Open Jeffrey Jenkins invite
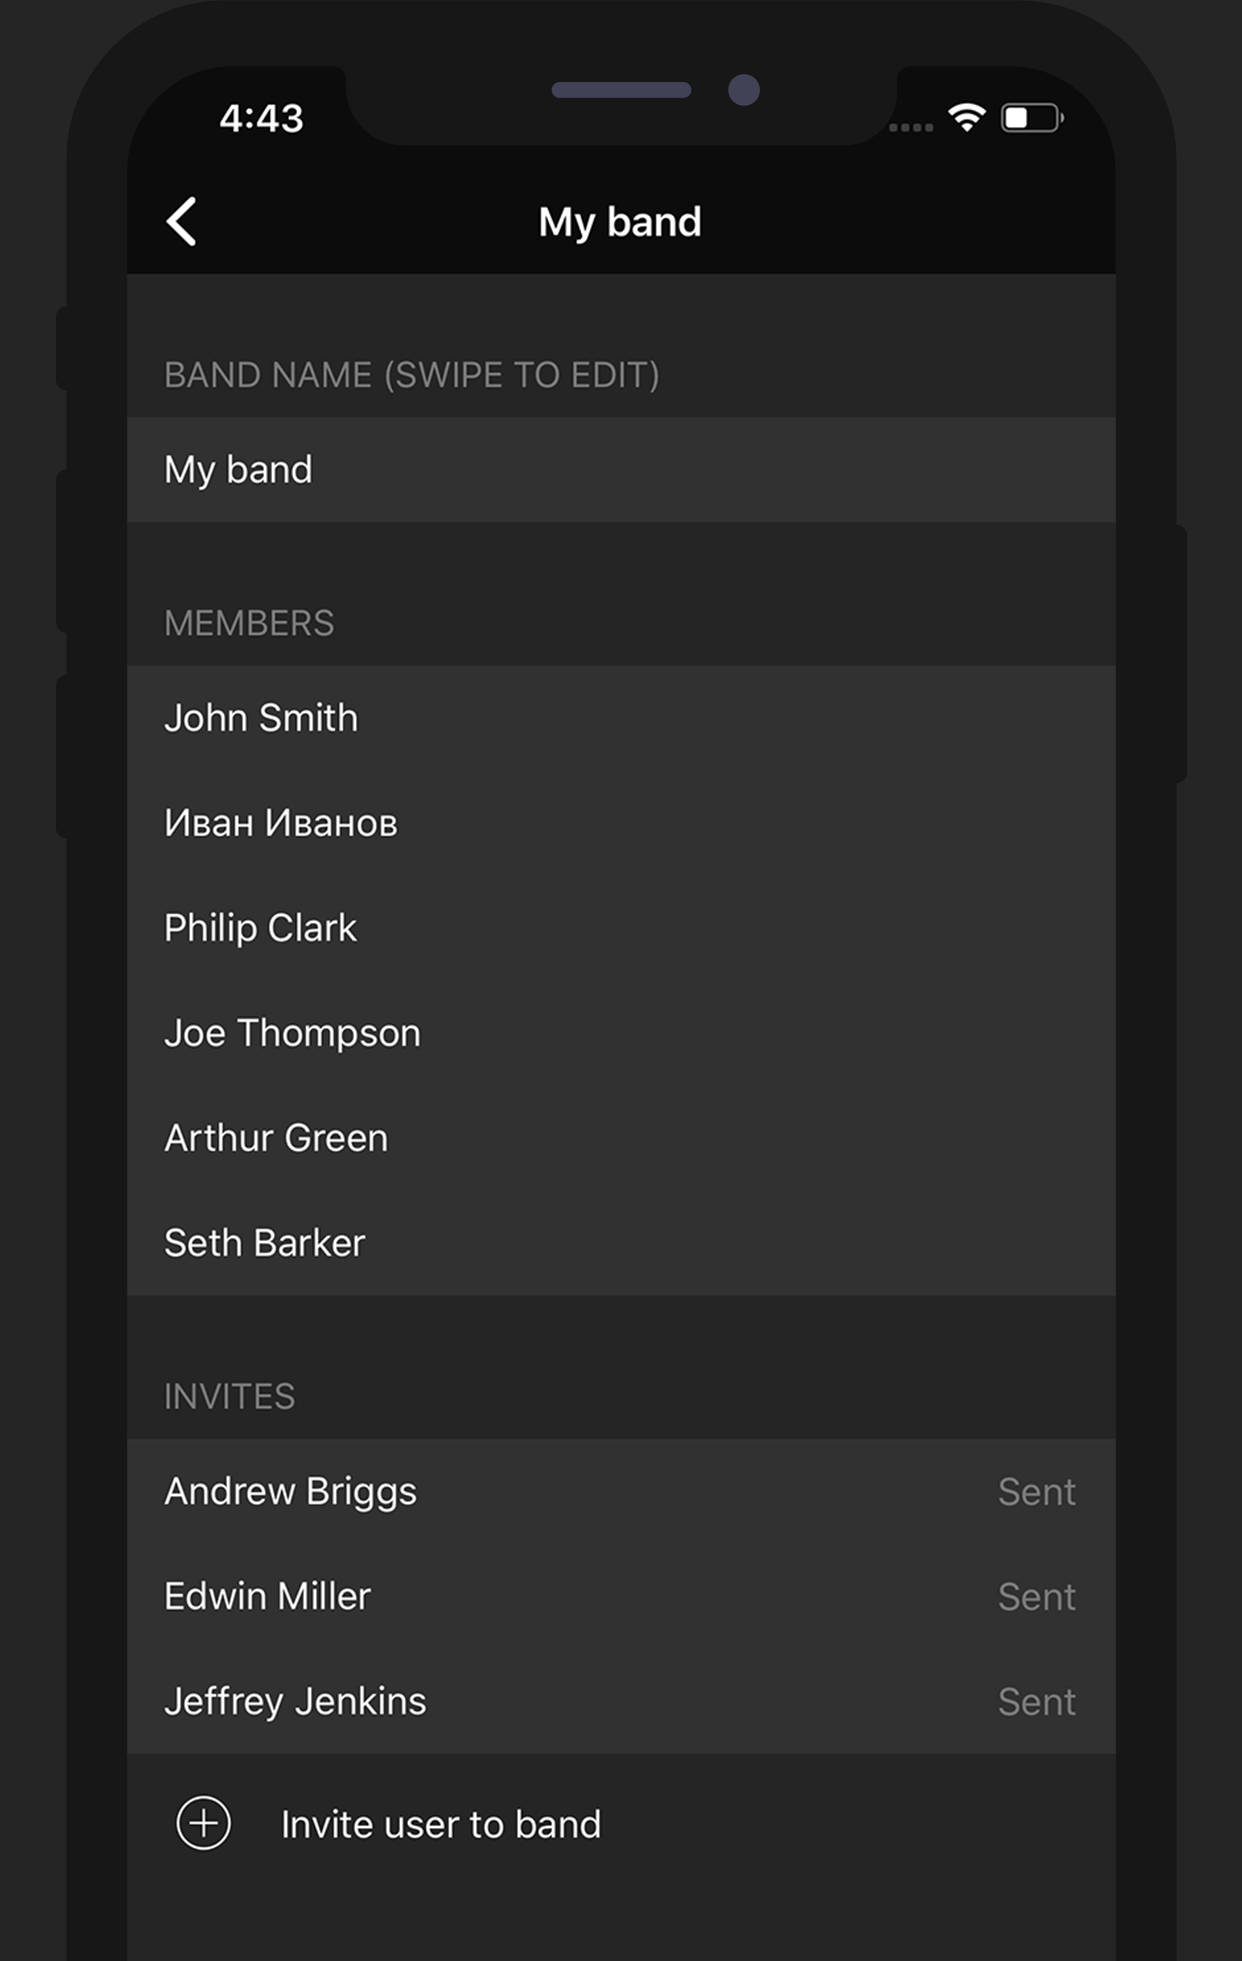 click(621, 1701)
